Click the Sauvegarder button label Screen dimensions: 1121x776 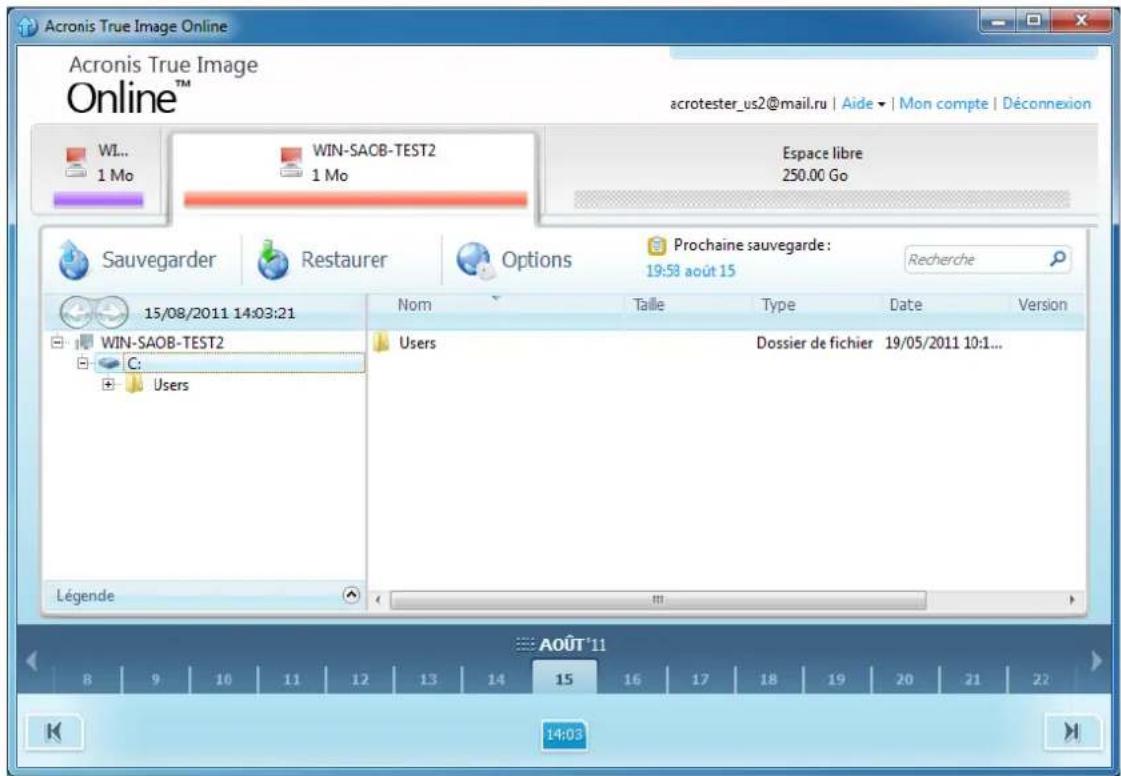(159, 260)
